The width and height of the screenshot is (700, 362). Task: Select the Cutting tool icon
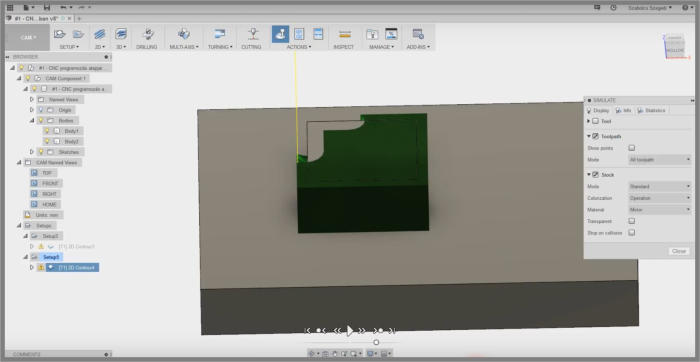[x=253, y=34]
